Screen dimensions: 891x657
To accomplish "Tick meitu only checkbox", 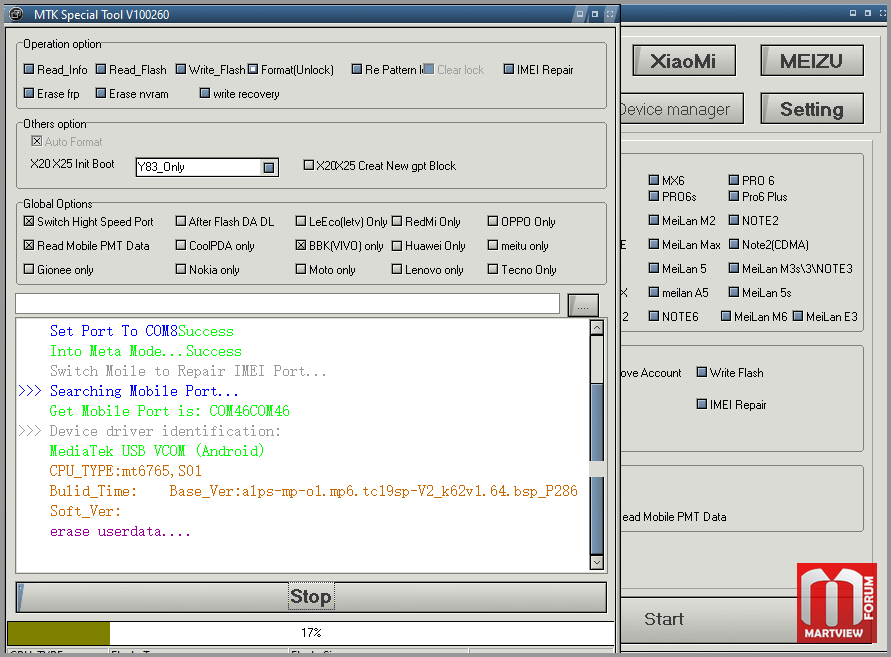I will tap(493, 246).
